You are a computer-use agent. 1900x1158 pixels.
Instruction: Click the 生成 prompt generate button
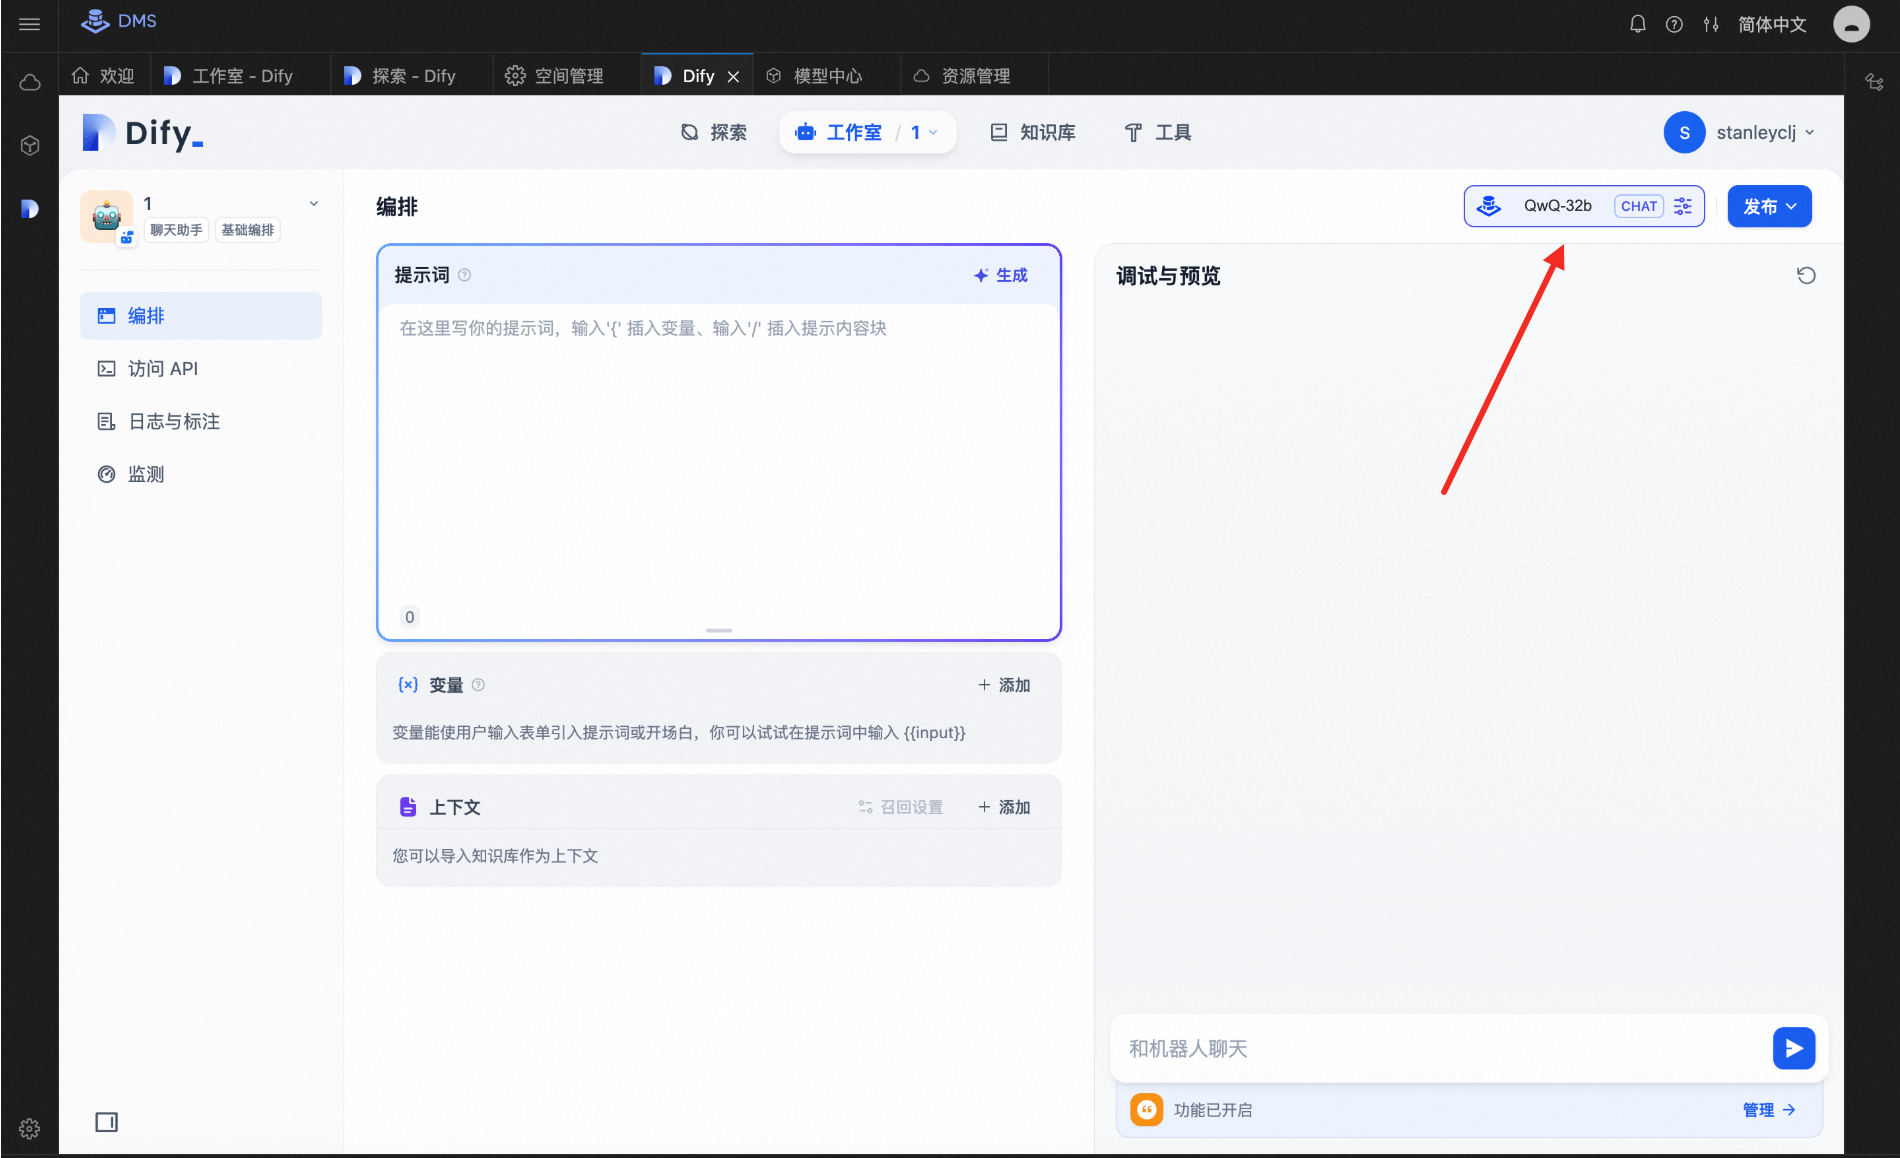tap(1001, 275)
